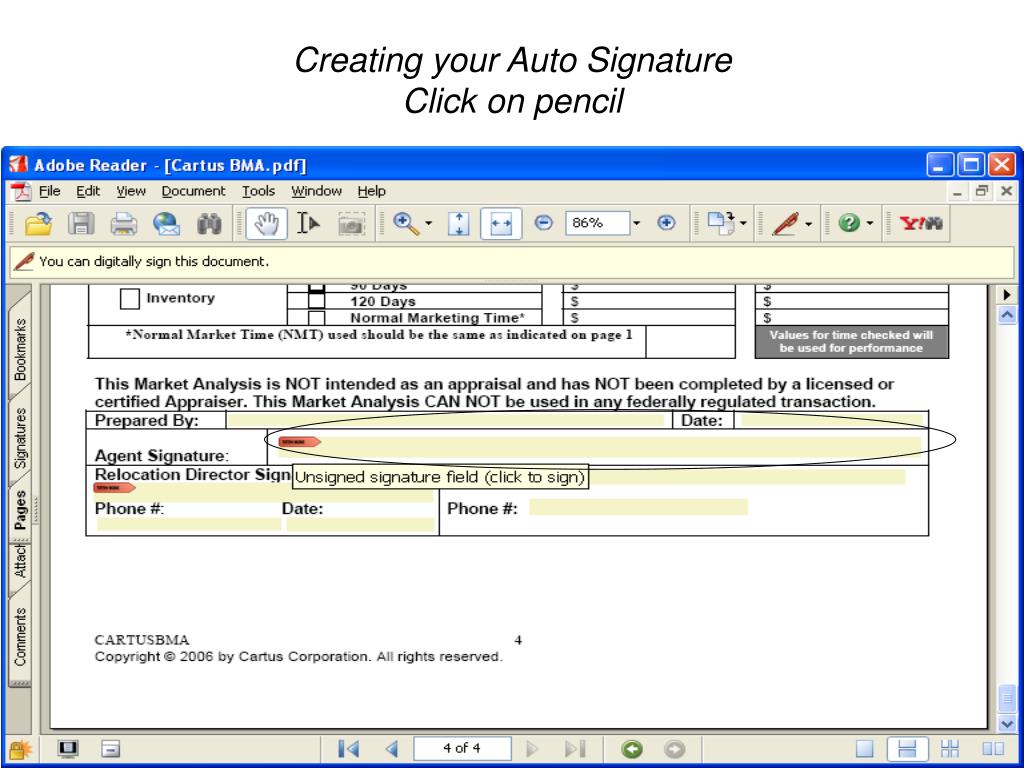Open the Sign pencil dropdown arrow

click(808, 223)
